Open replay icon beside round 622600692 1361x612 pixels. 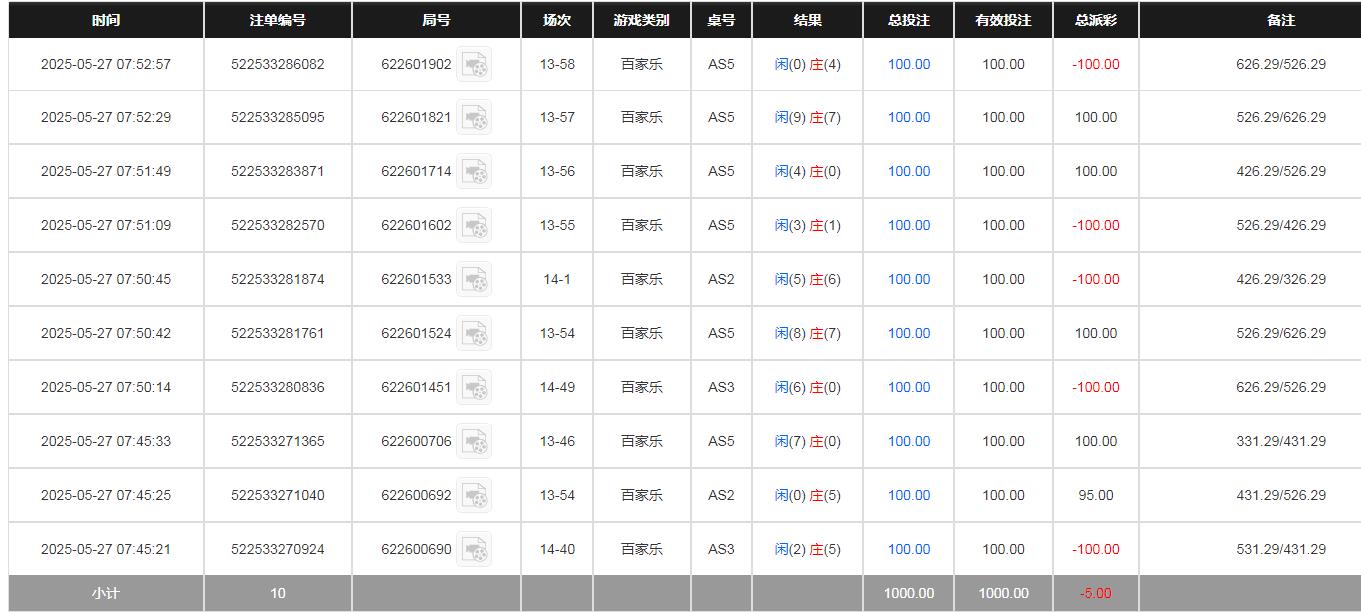(x=474, y=496)
